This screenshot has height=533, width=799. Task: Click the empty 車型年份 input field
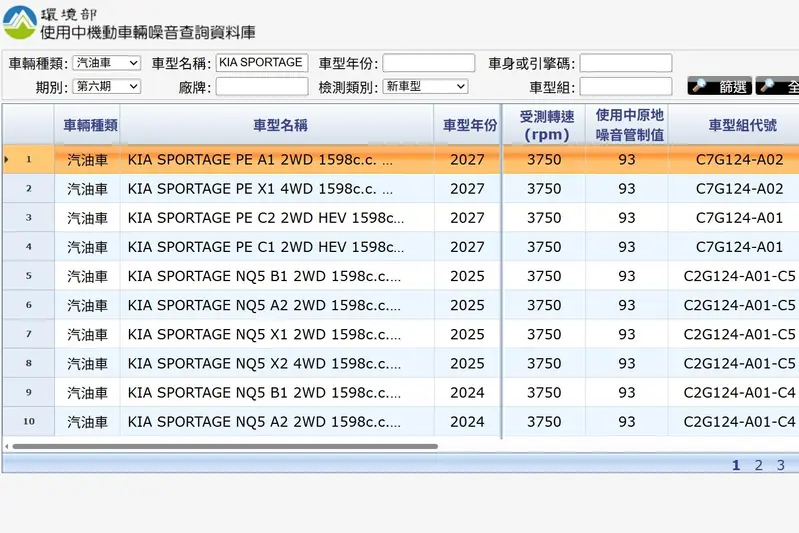coord(429,63)
